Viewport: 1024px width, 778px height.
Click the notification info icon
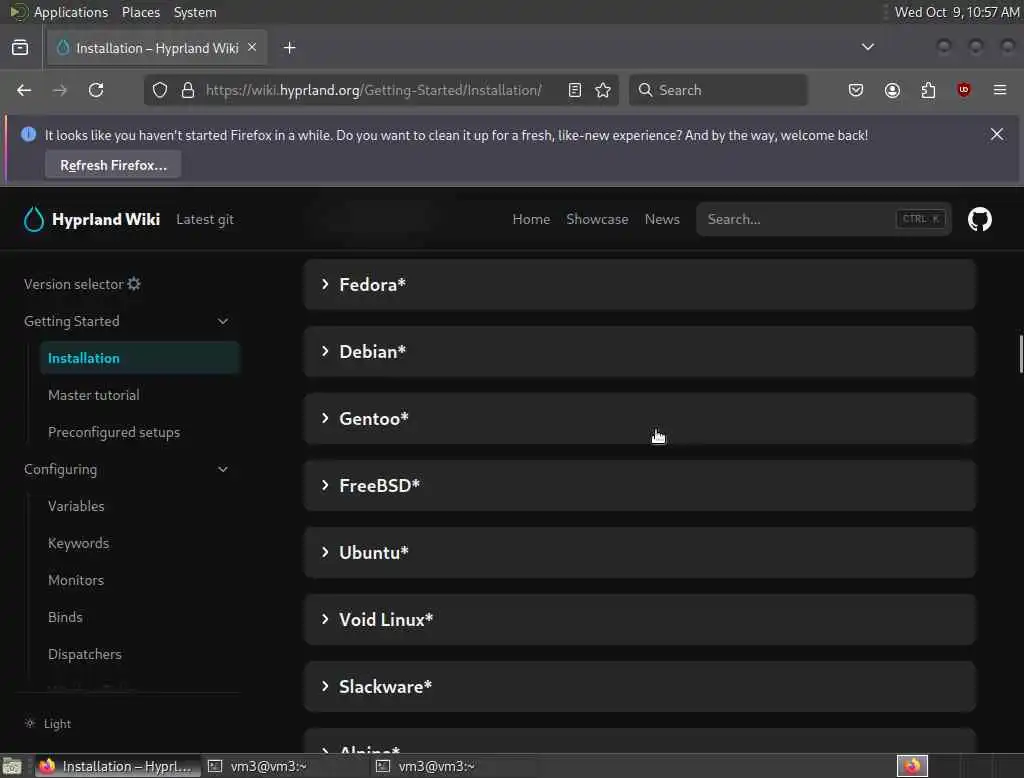coord(28,135)
